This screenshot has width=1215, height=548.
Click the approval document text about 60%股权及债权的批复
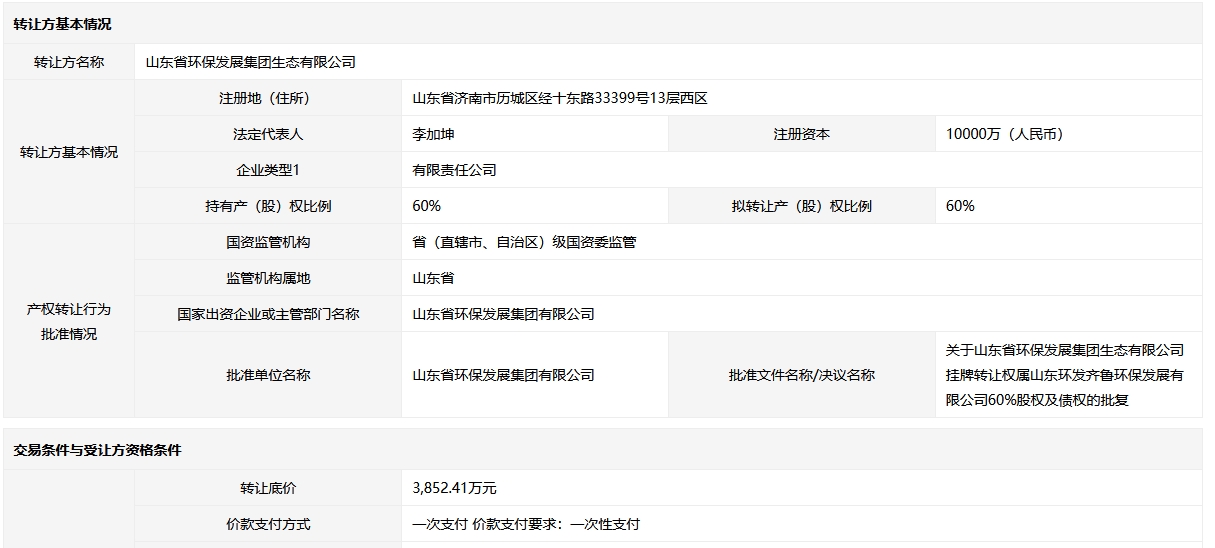click(1065, 375)
